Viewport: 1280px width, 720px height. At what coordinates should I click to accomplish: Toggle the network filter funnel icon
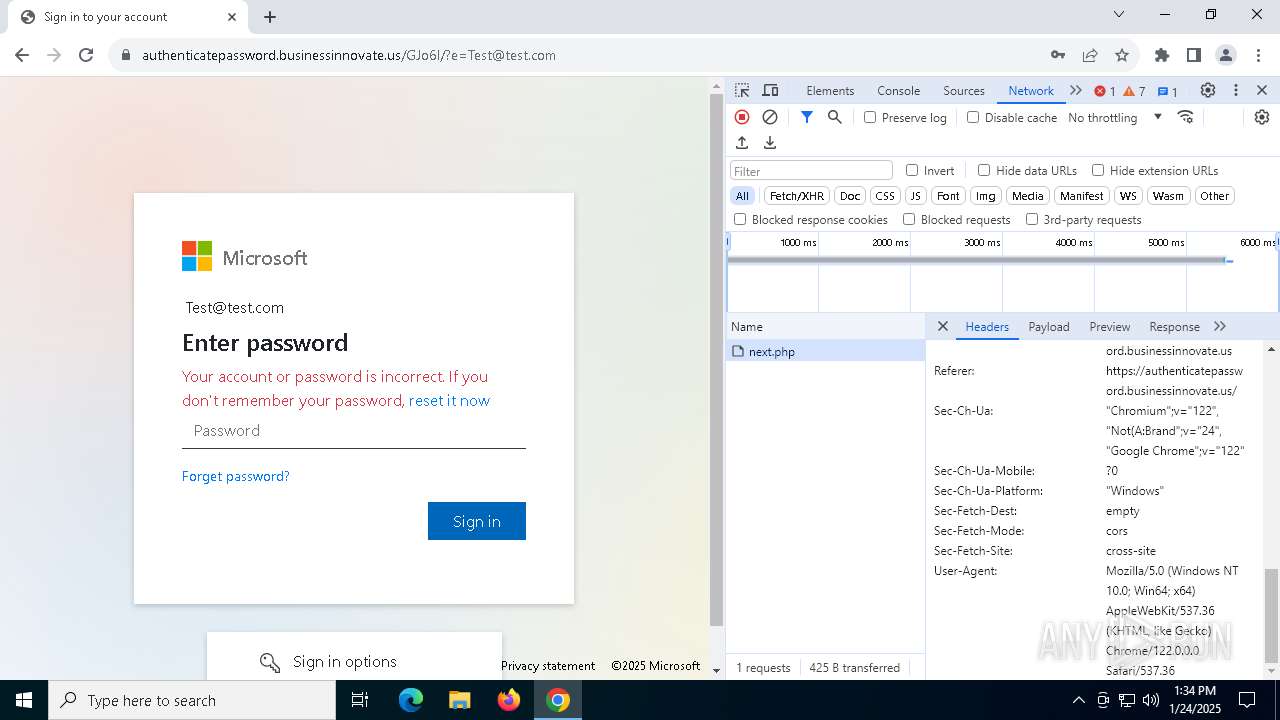coord(807,117)
